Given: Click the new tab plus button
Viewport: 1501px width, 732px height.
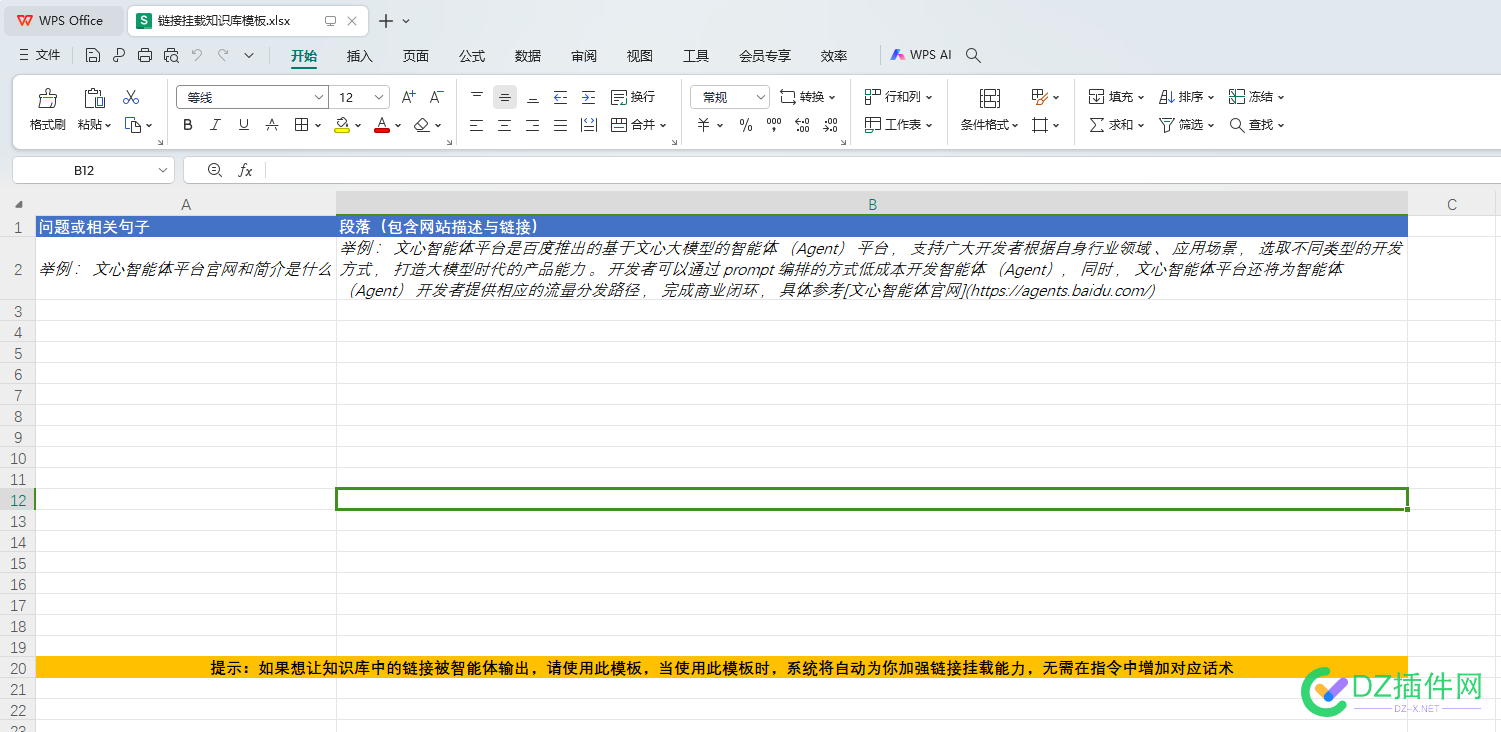Looking at the screenshot, I should 386,21.
